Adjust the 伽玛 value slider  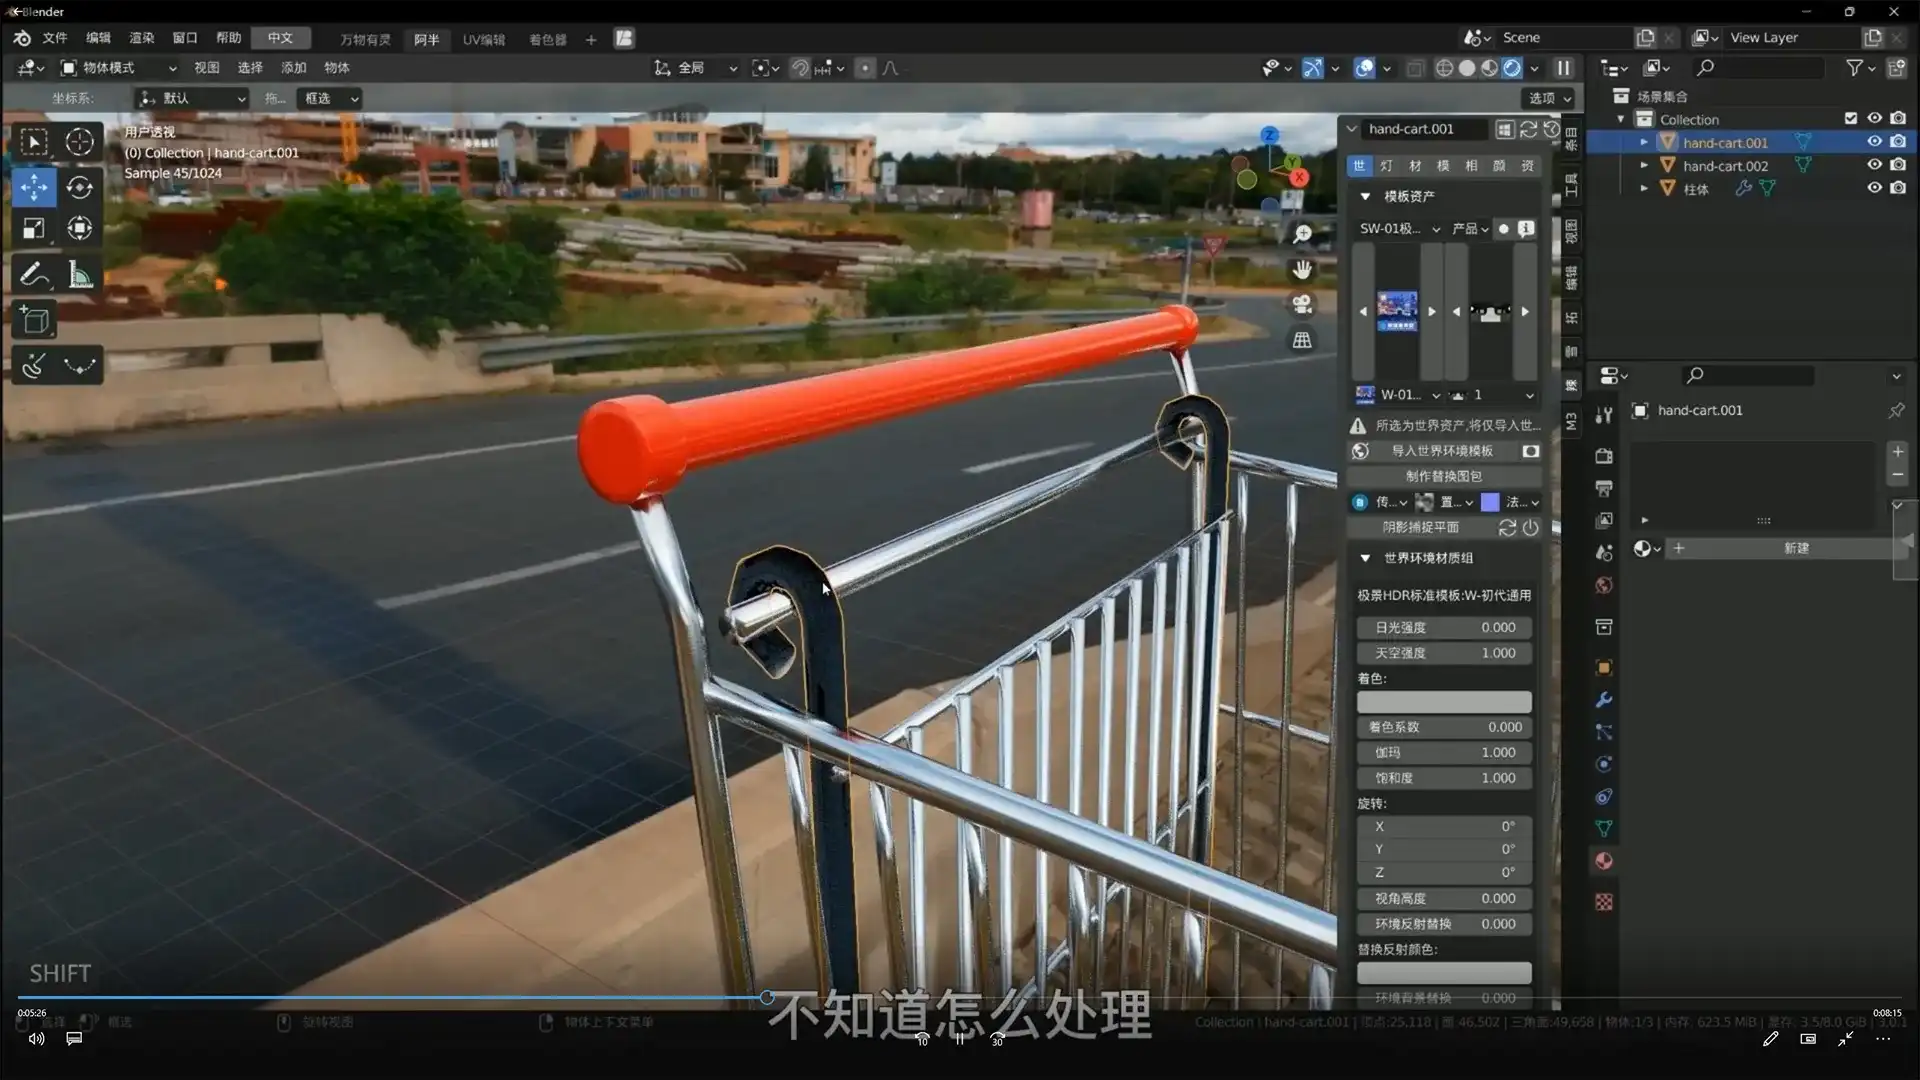[x=1443, y=752]
